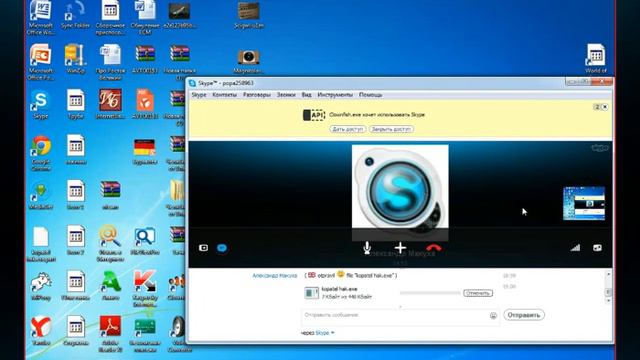
Task: Select the World of desktop icon at right
Action: [596, 58]
